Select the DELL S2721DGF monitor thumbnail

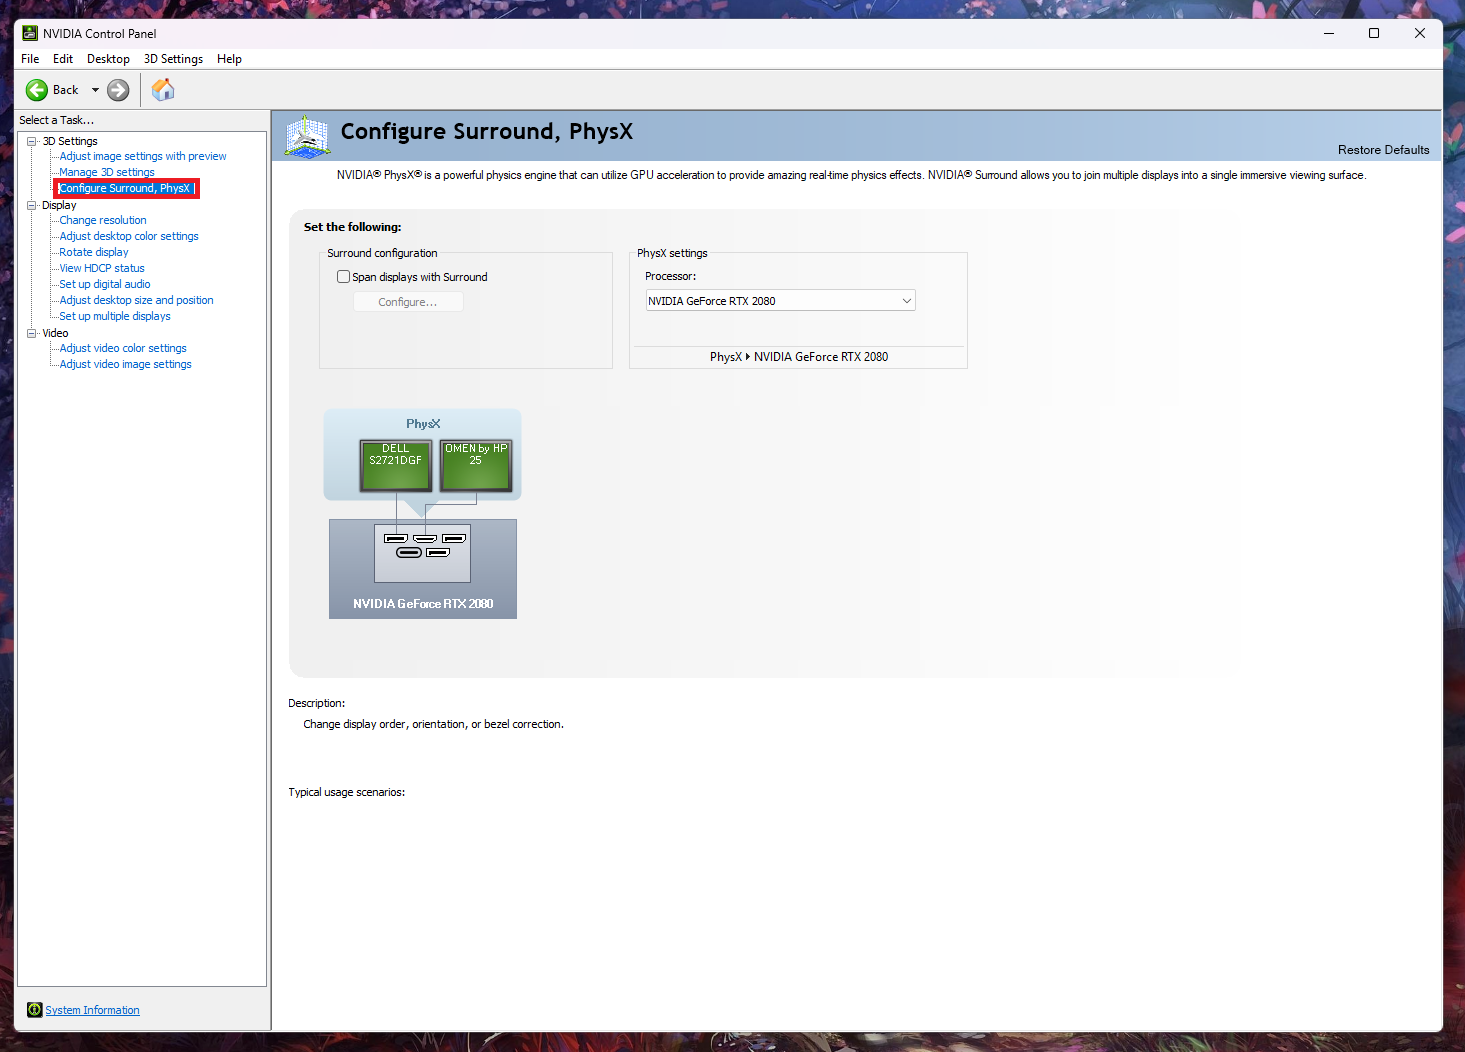pyautogui.click(x=396, y=466)
